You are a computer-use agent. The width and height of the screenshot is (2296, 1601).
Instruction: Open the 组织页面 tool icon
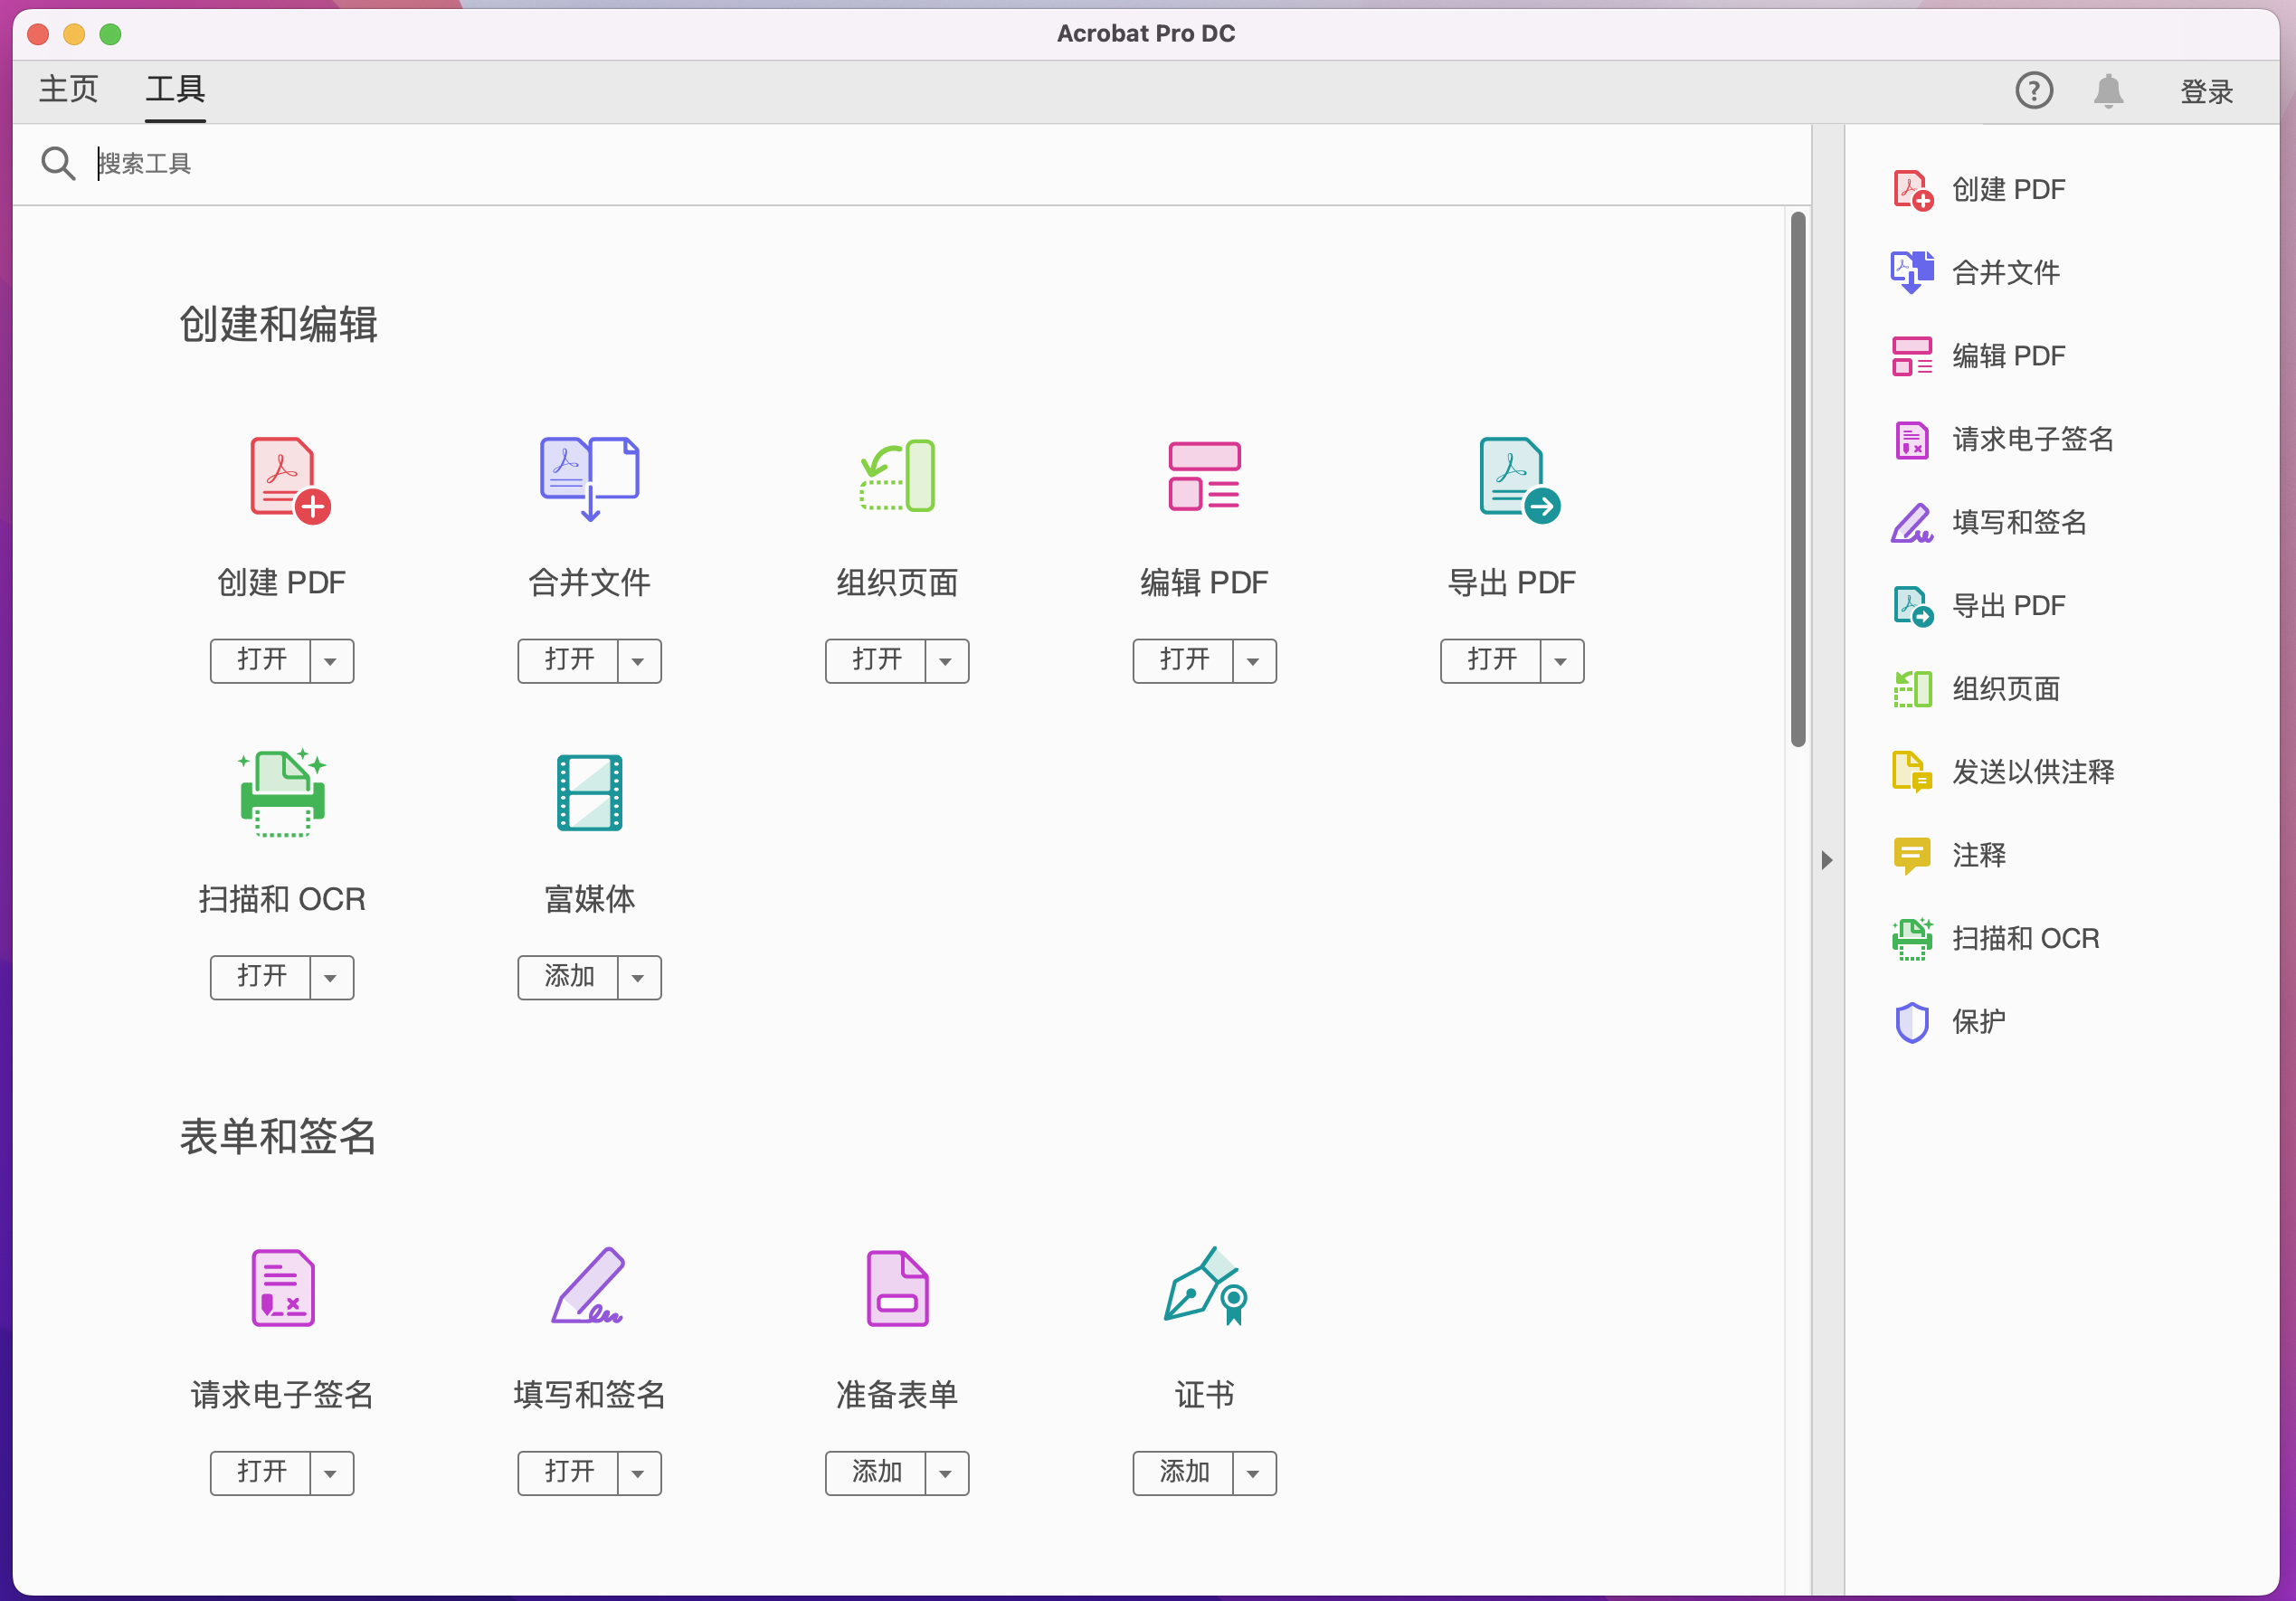click(897, 478)
